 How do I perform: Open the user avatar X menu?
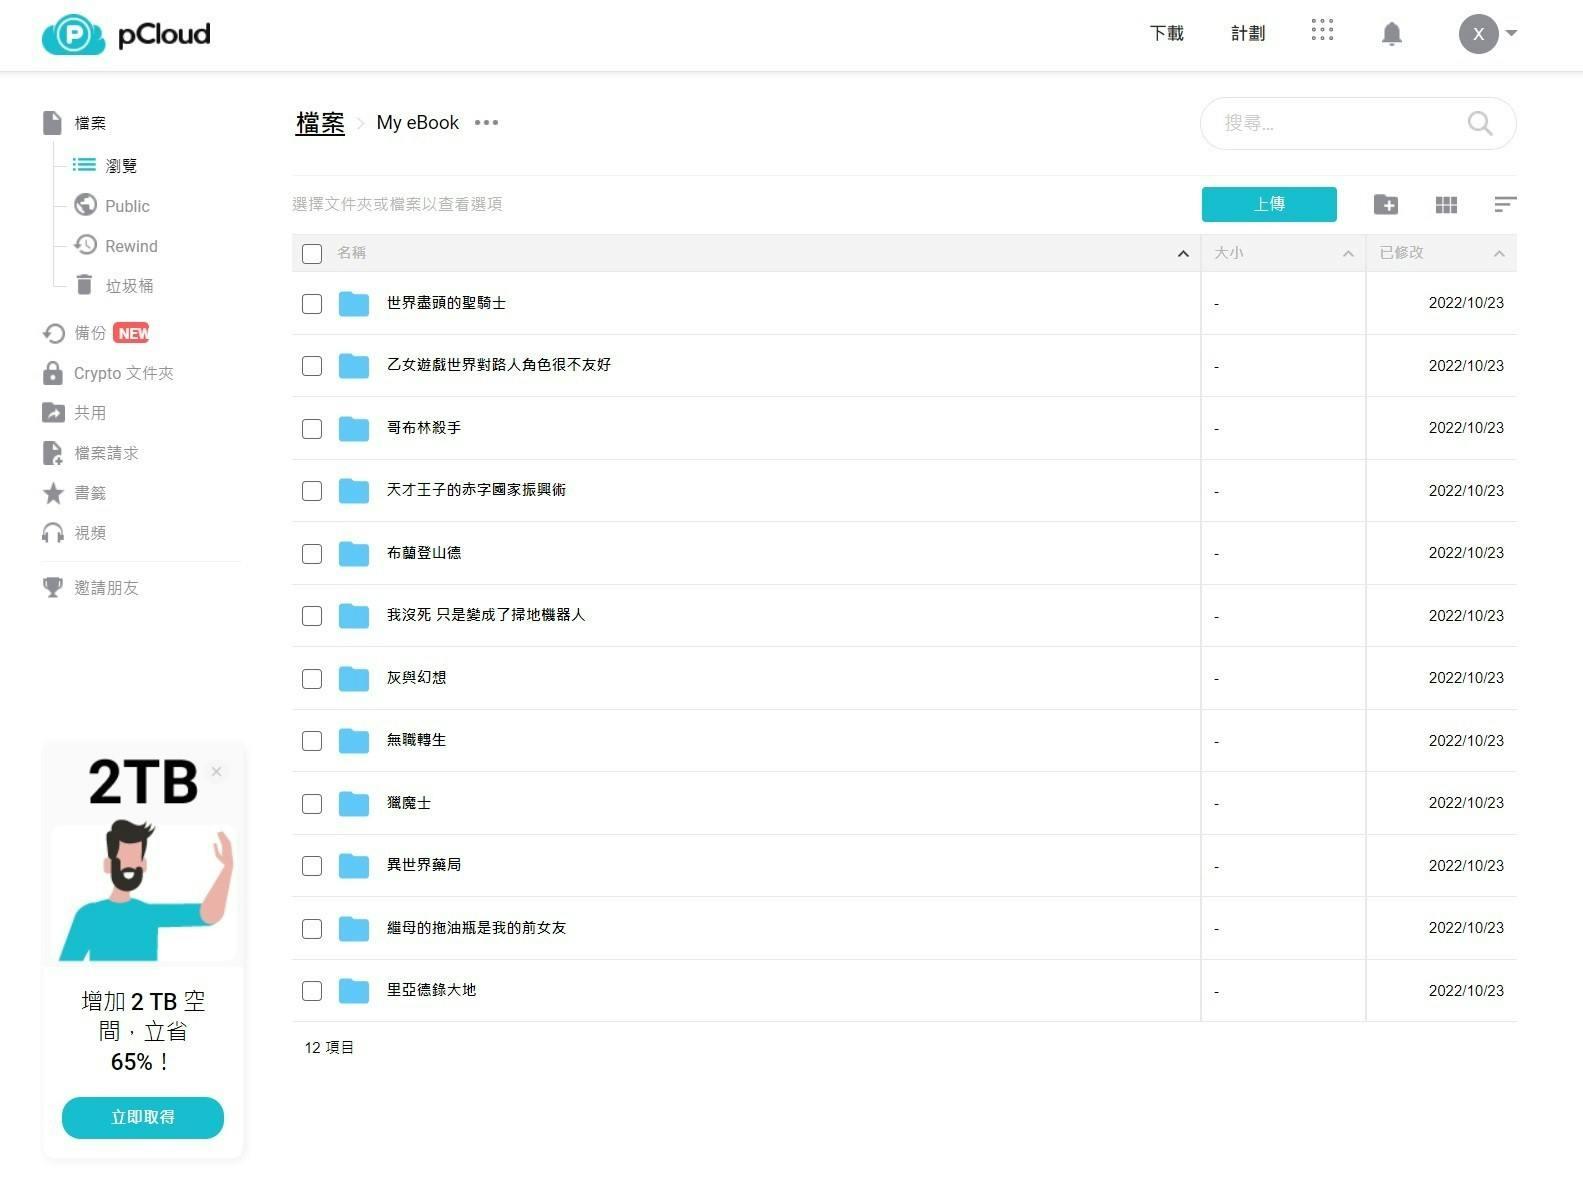pos(1487,34)
